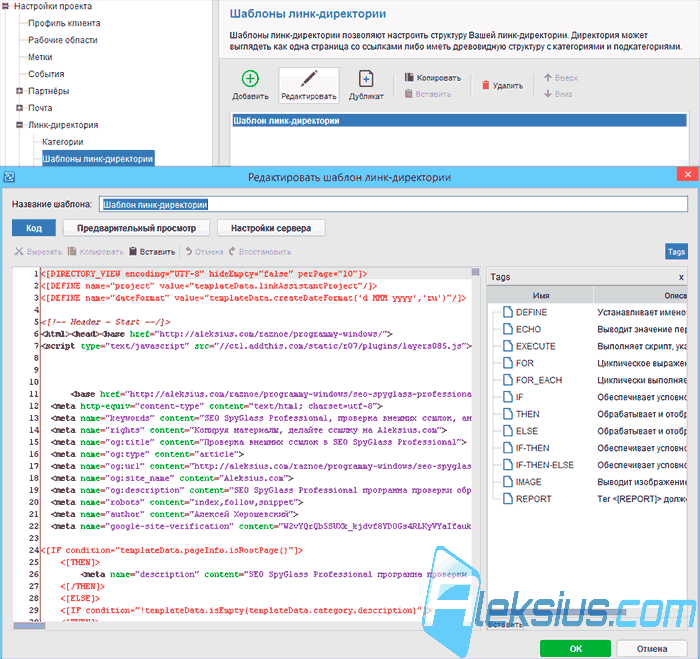Open Категории under Линк-директория
Image resolution: width=700 pixels, height=659 pixels.
pos(63,142)
